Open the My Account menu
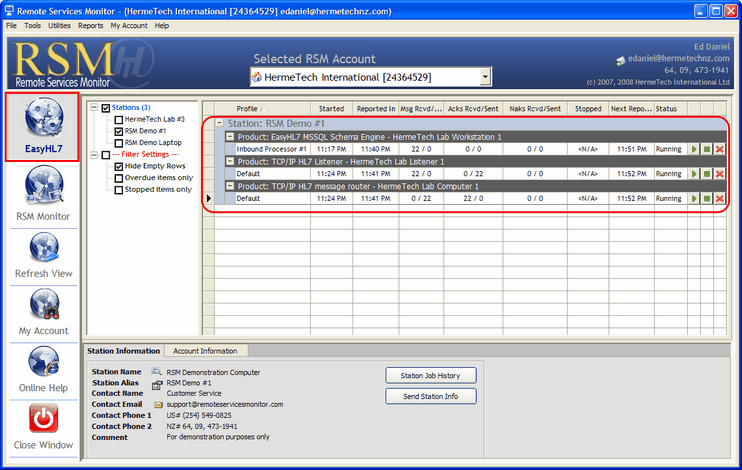The width and height of the screenshot is (742, 470). pos(129,26)
